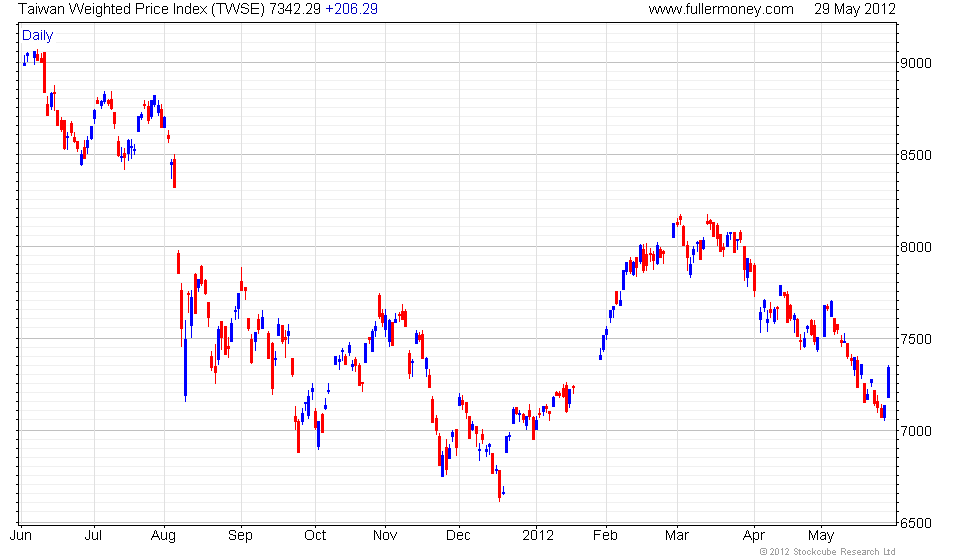The width and height of the screenshot is (980, 560).
Task: Click the 7000 price axis label
Action: [916, 431]
